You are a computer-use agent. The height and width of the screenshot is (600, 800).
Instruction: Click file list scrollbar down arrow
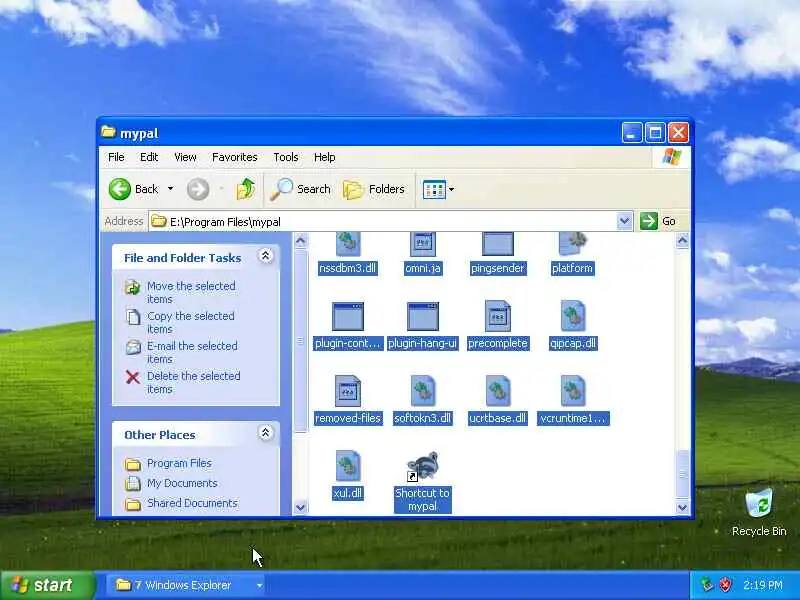[682, 508]
